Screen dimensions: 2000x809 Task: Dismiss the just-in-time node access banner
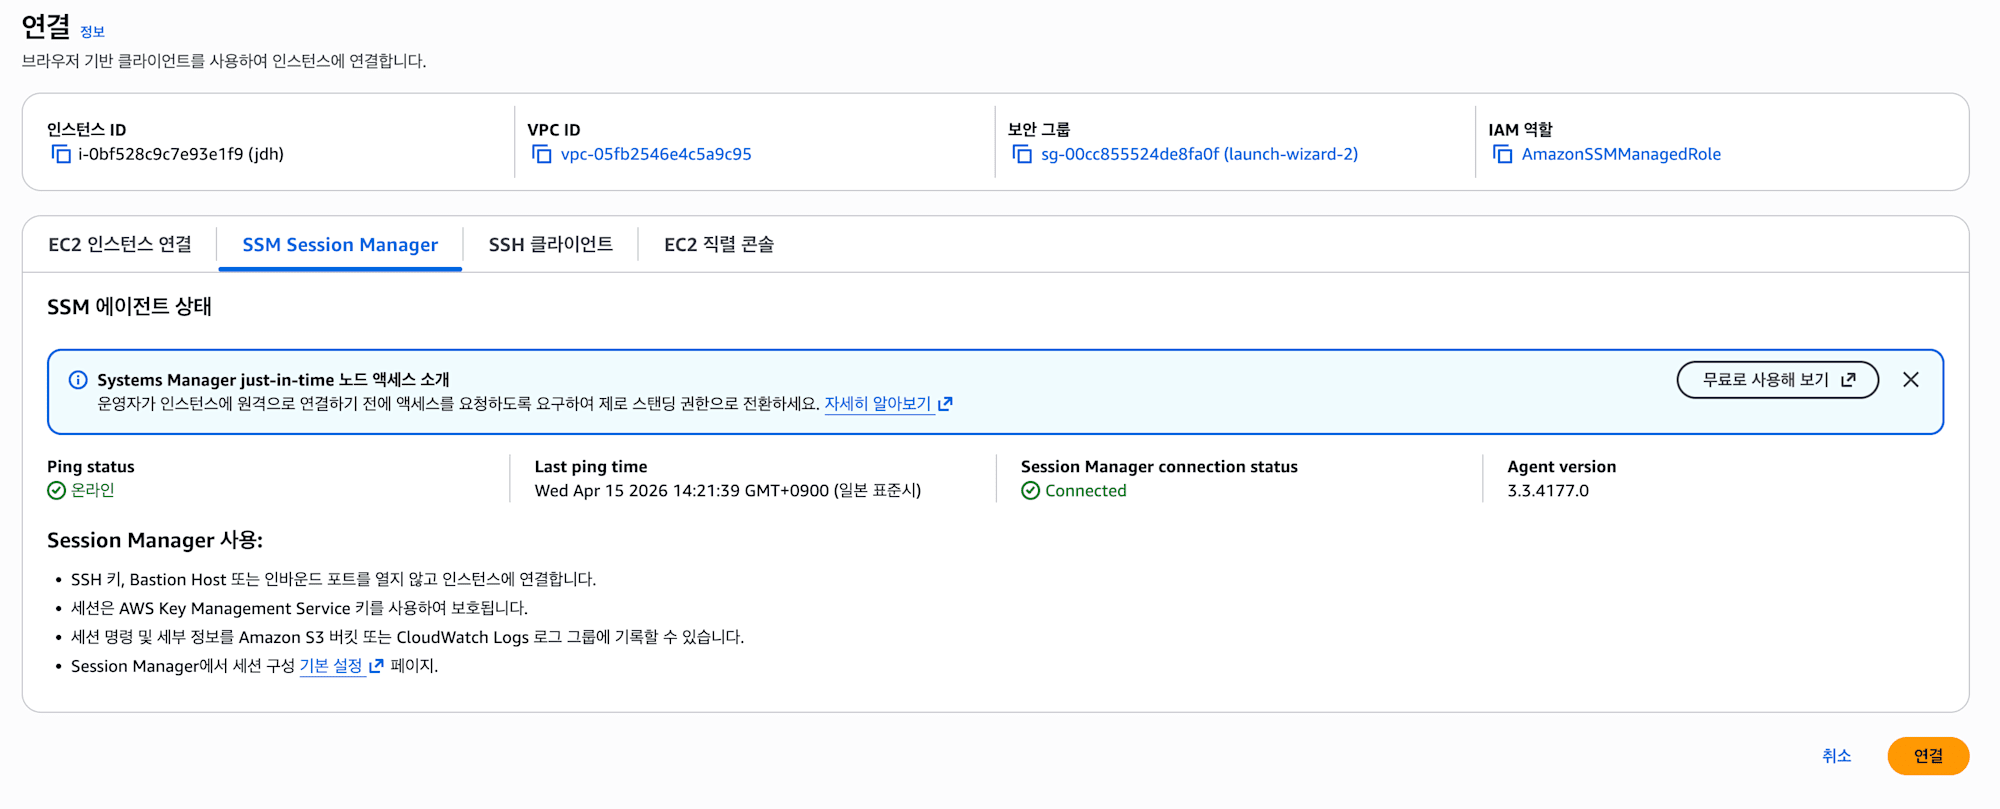click(1910, 380)
